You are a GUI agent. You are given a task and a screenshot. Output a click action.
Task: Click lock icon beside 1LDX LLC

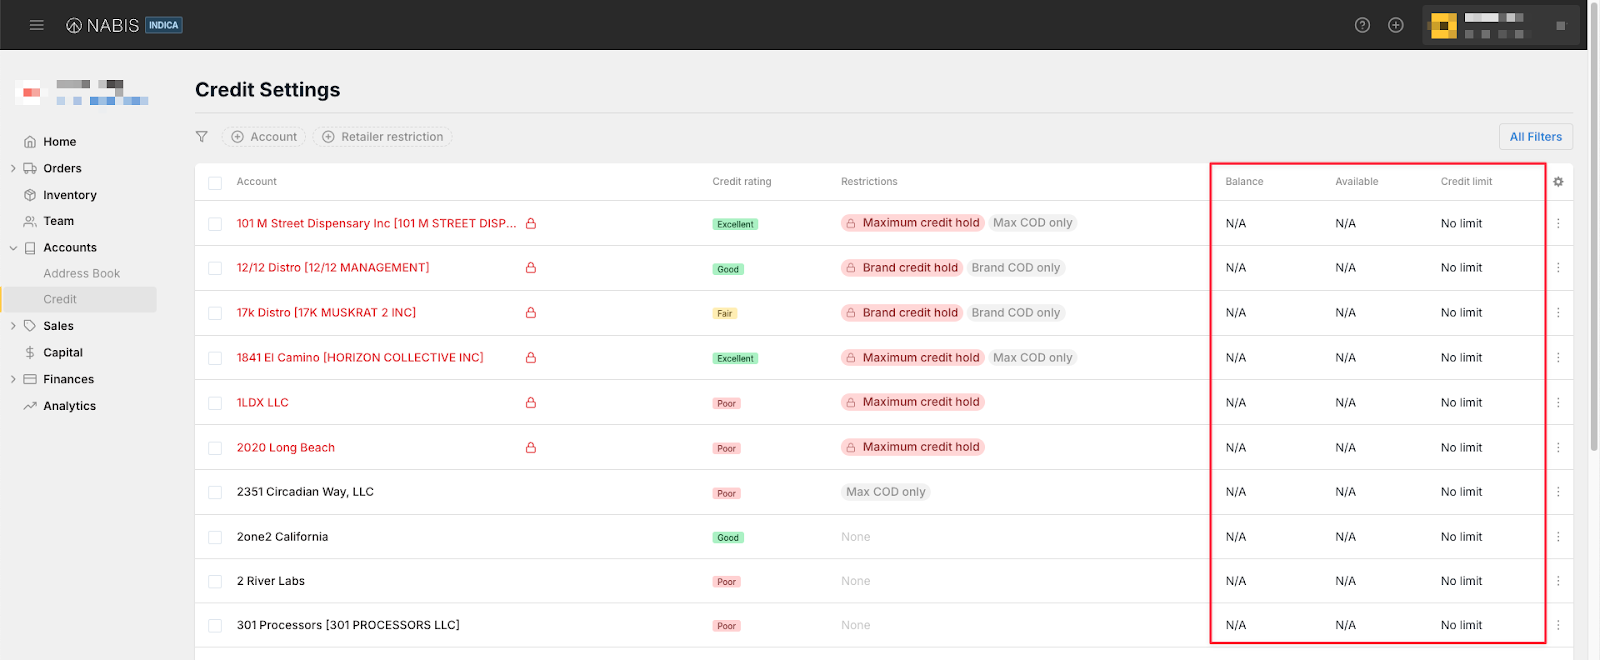[531, 403]
